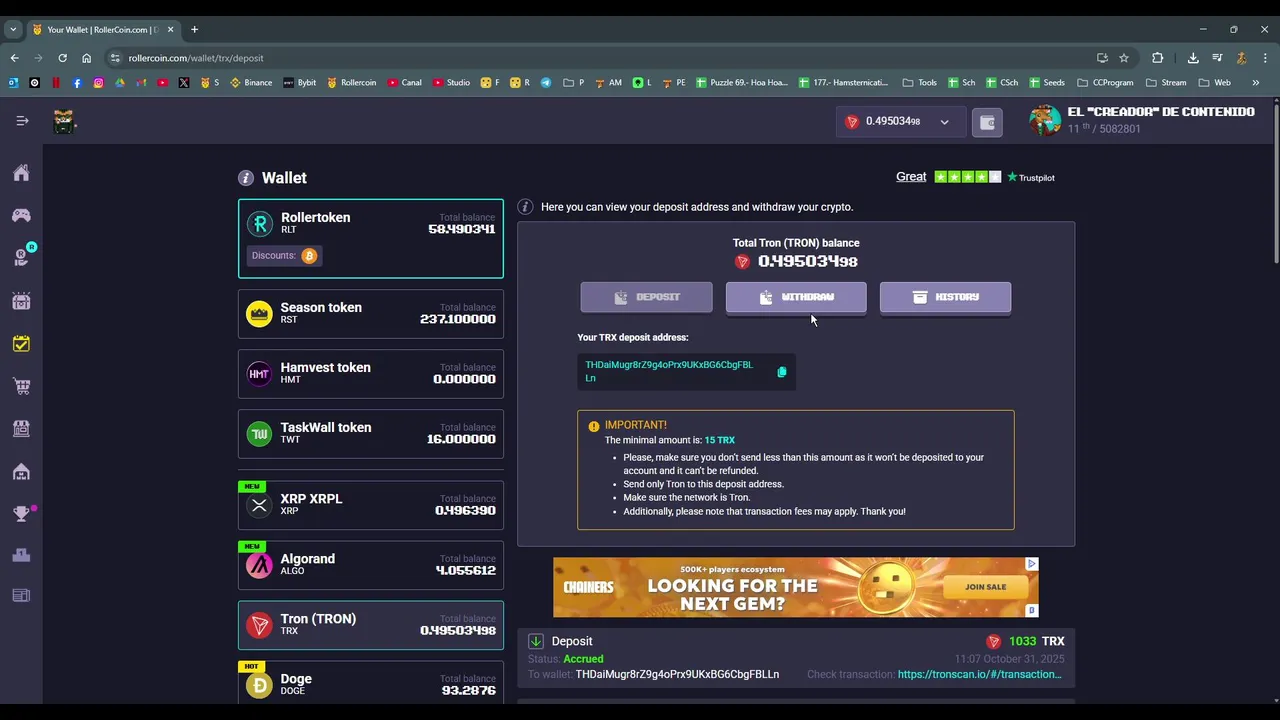Bookmark this page with the star icon
Image resolution: width=1280 pixels, height=720 pixels.
tap(1124, 58)
